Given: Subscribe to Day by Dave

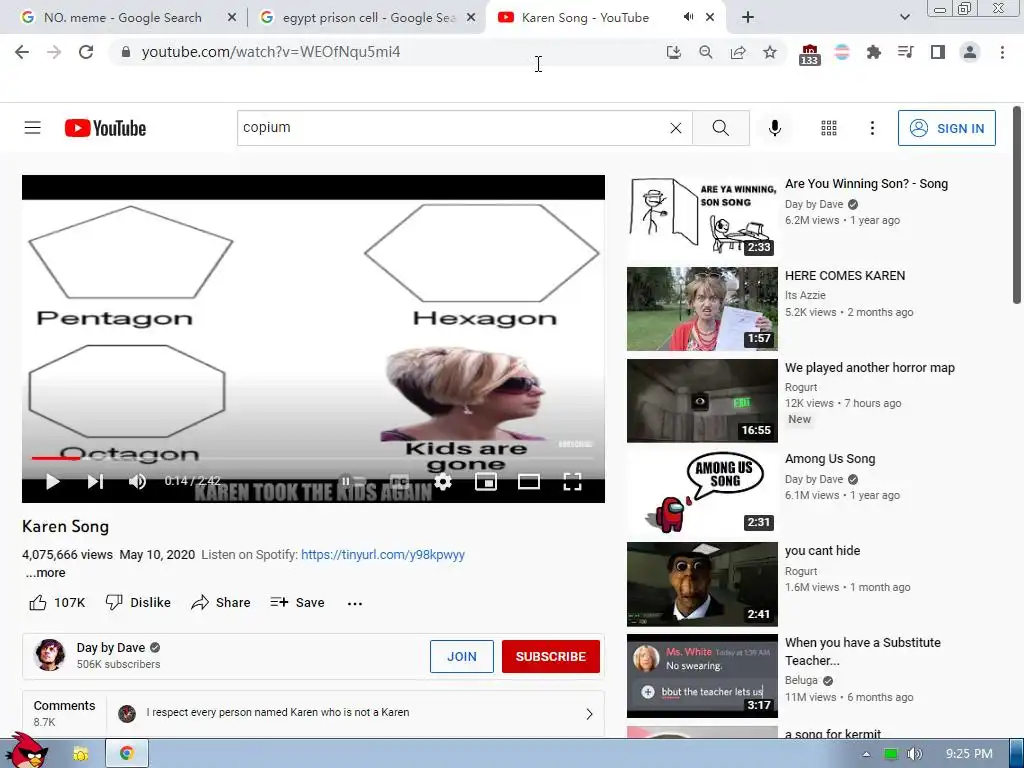Looking at the screenshot, I should pyautogui.click(x=551, y=656).
